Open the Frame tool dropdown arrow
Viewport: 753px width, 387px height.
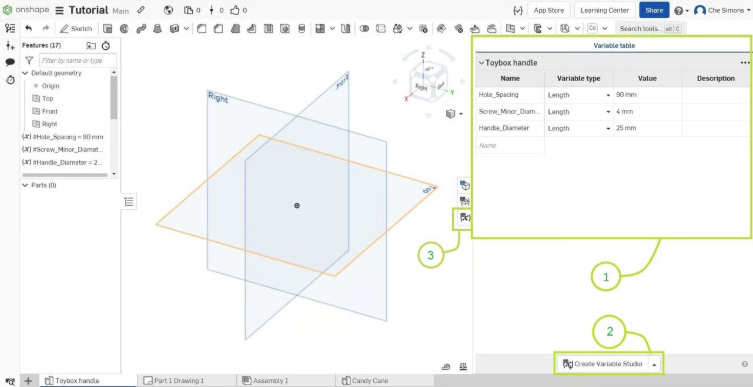pos(550,29)
